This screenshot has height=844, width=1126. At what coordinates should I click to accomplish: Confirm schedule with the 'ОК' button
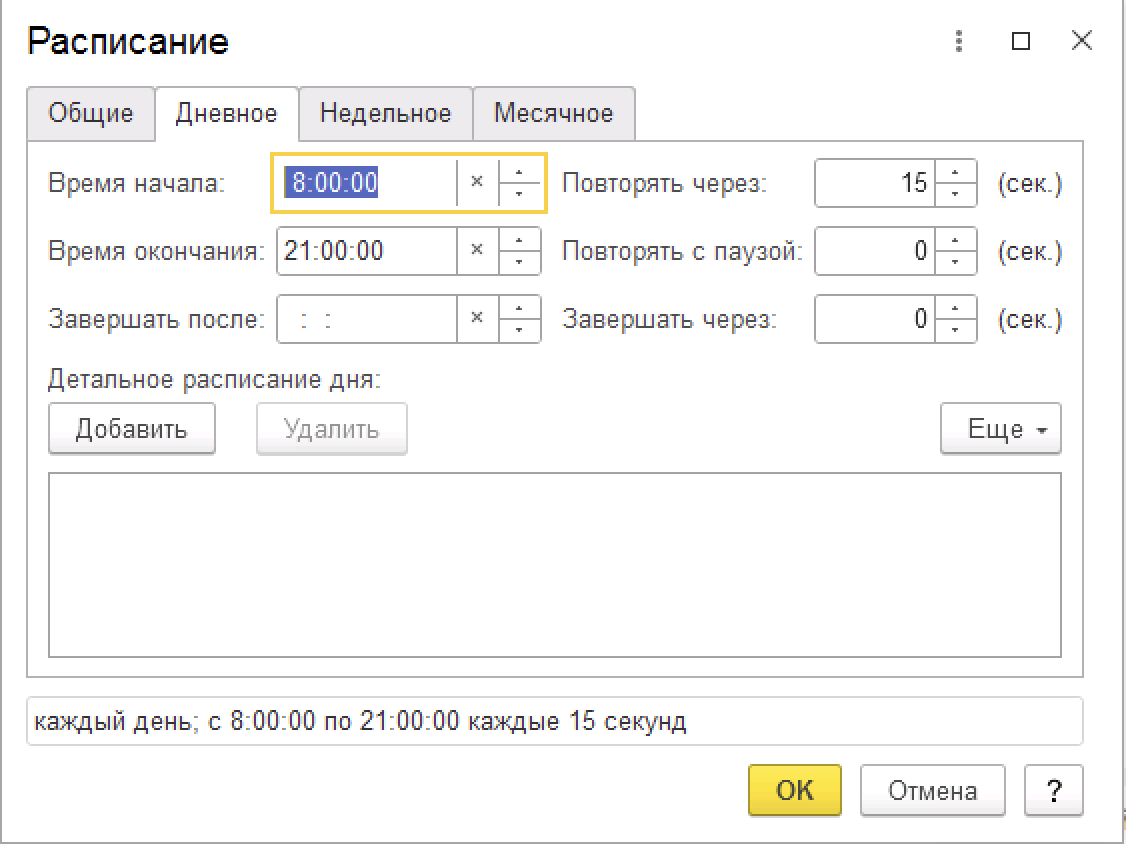794,791
